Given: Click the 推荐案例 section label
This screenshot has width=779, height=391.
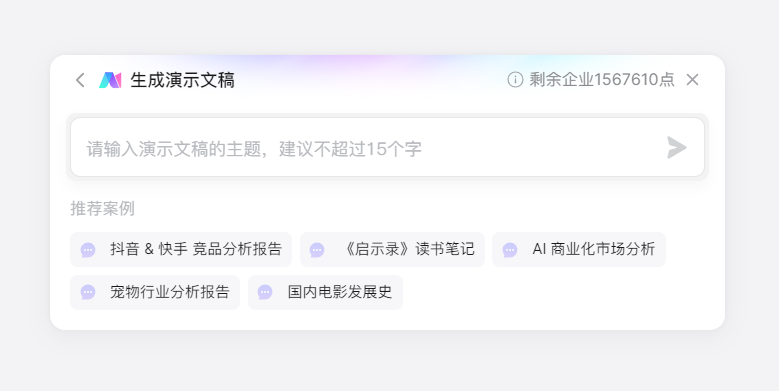Looking at the screenshot, I should pos(102,209).
